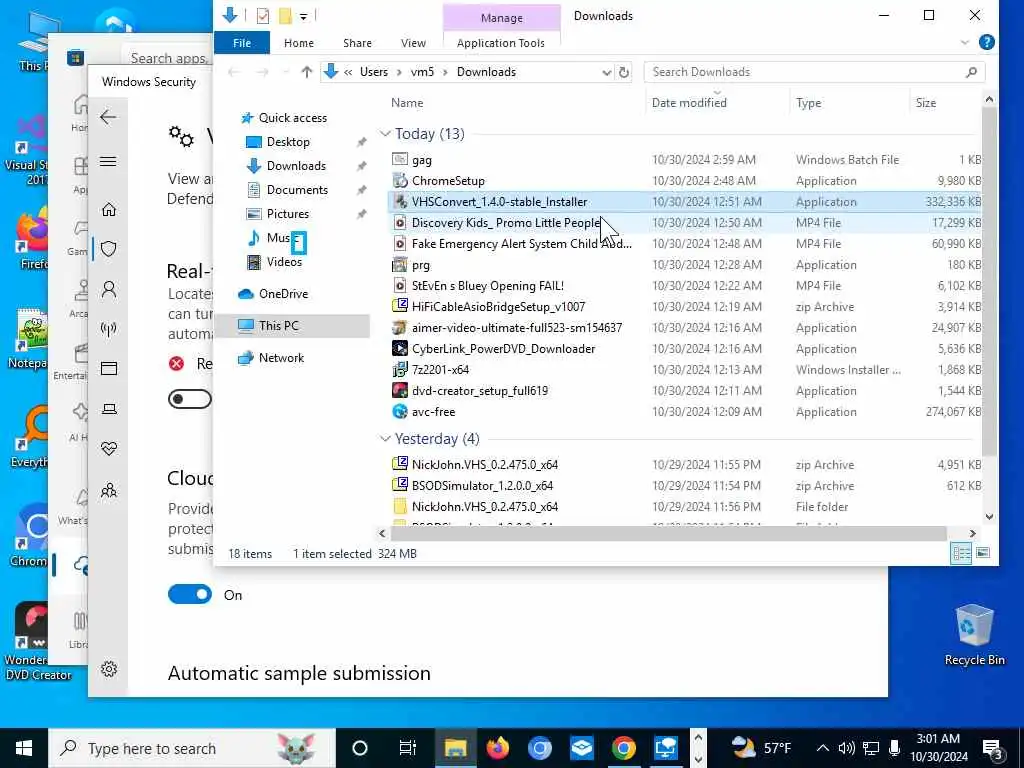
Task: Click the Manage contextual tab
Action: (502, 18)
